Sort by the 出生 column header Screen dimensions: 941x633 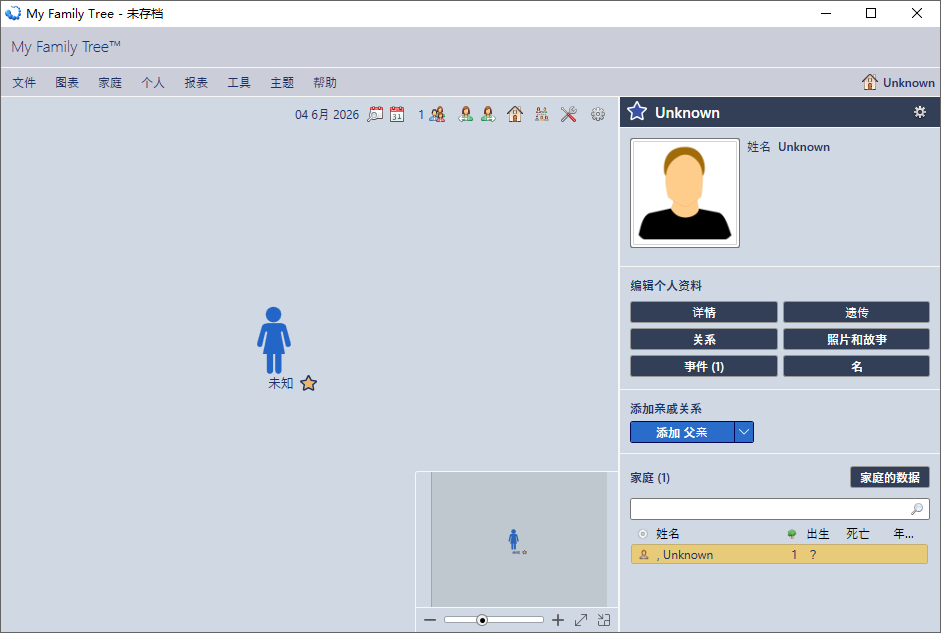(x=818, y=533)
